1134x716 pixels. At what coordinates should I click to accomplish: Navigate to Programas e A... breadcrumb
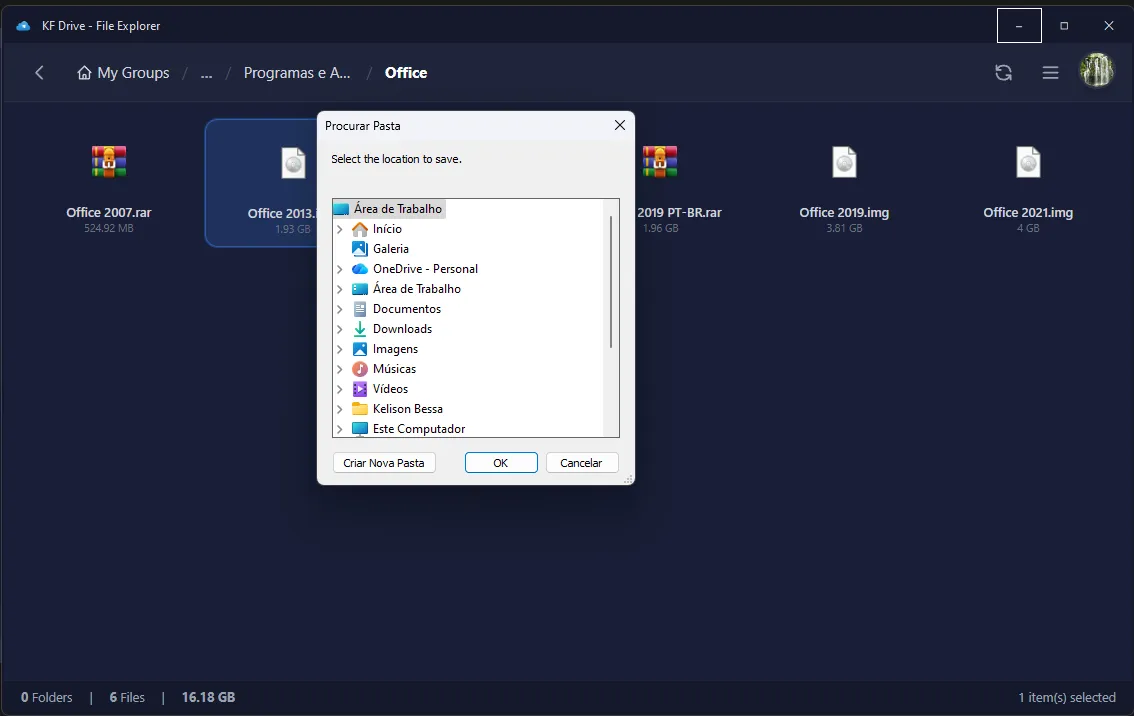297,73
